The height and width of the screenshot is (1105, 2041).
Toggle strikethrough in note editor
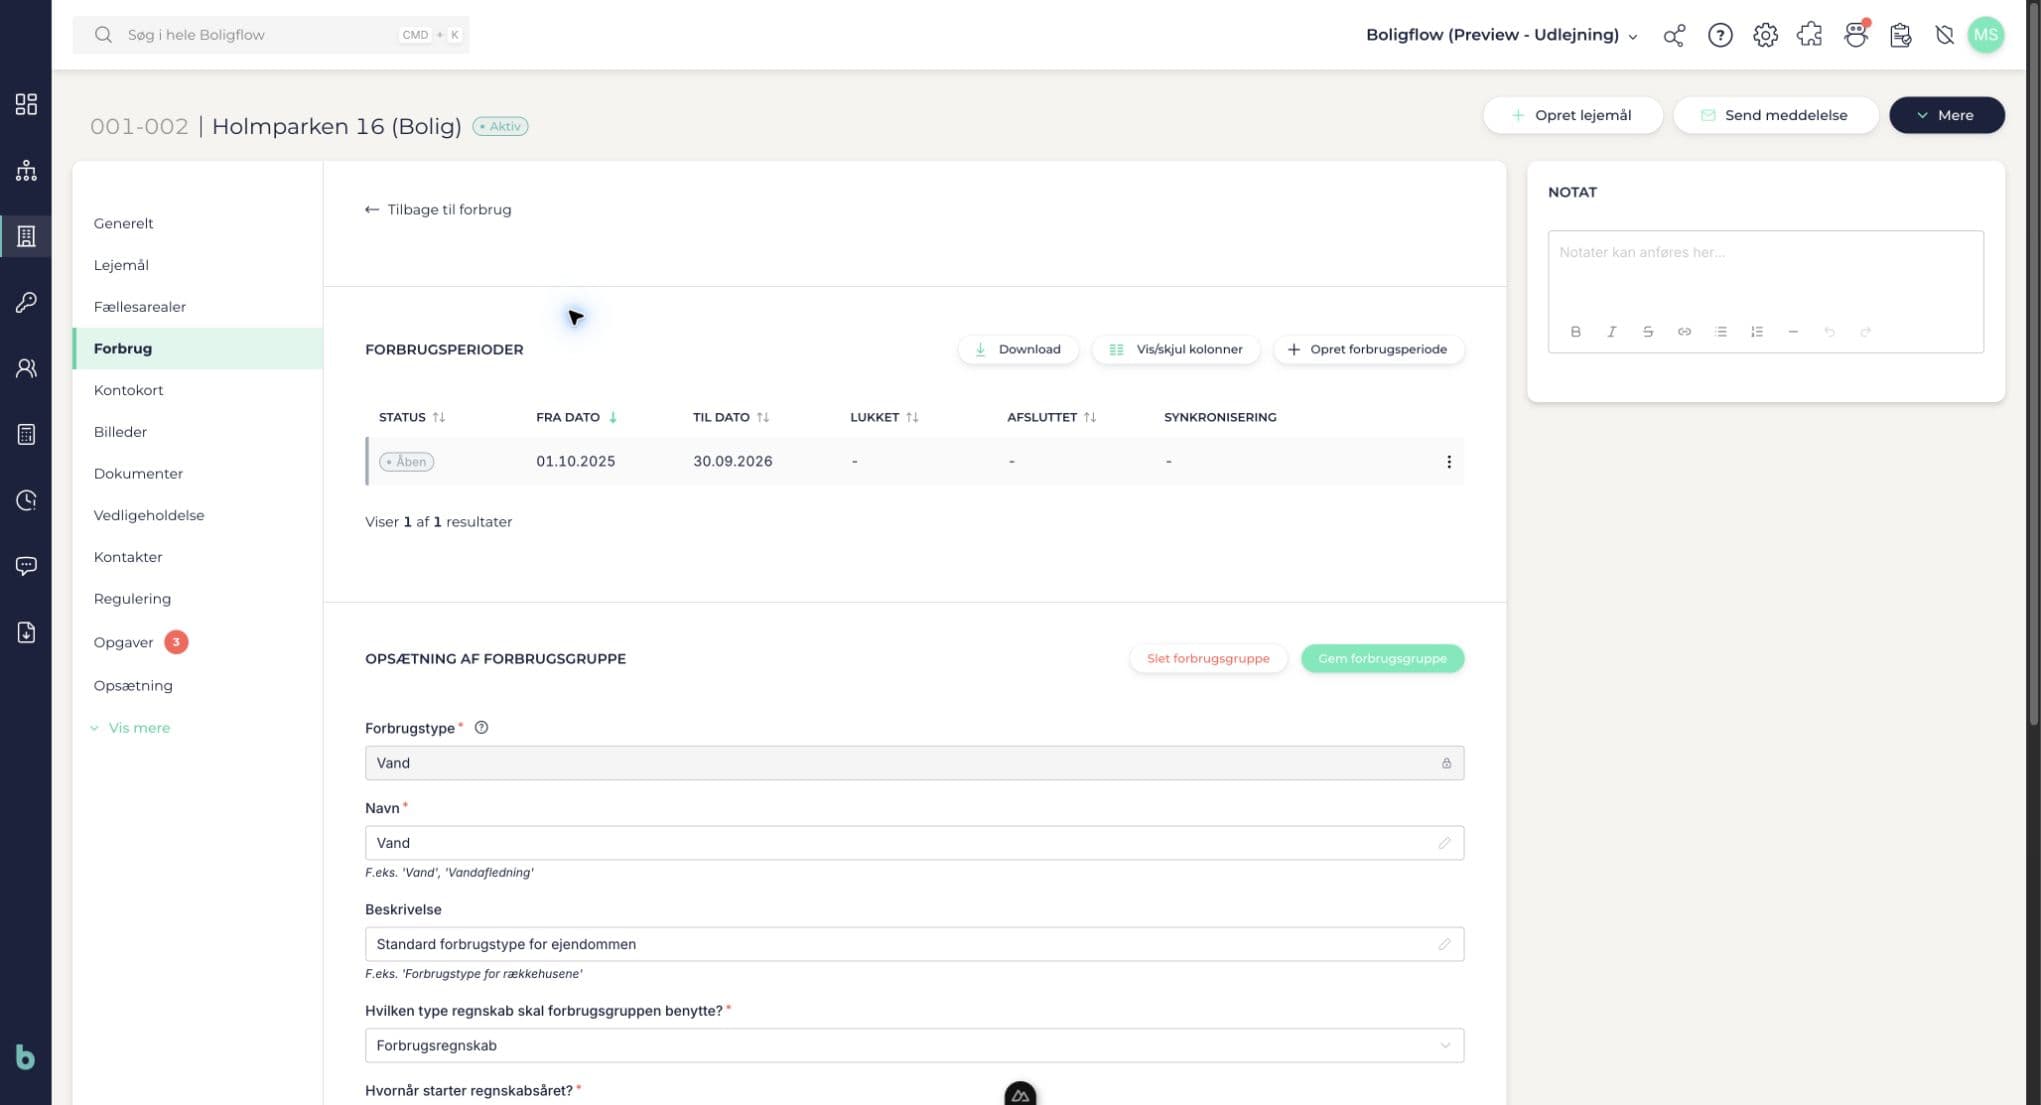click(x=1647, y=332)
